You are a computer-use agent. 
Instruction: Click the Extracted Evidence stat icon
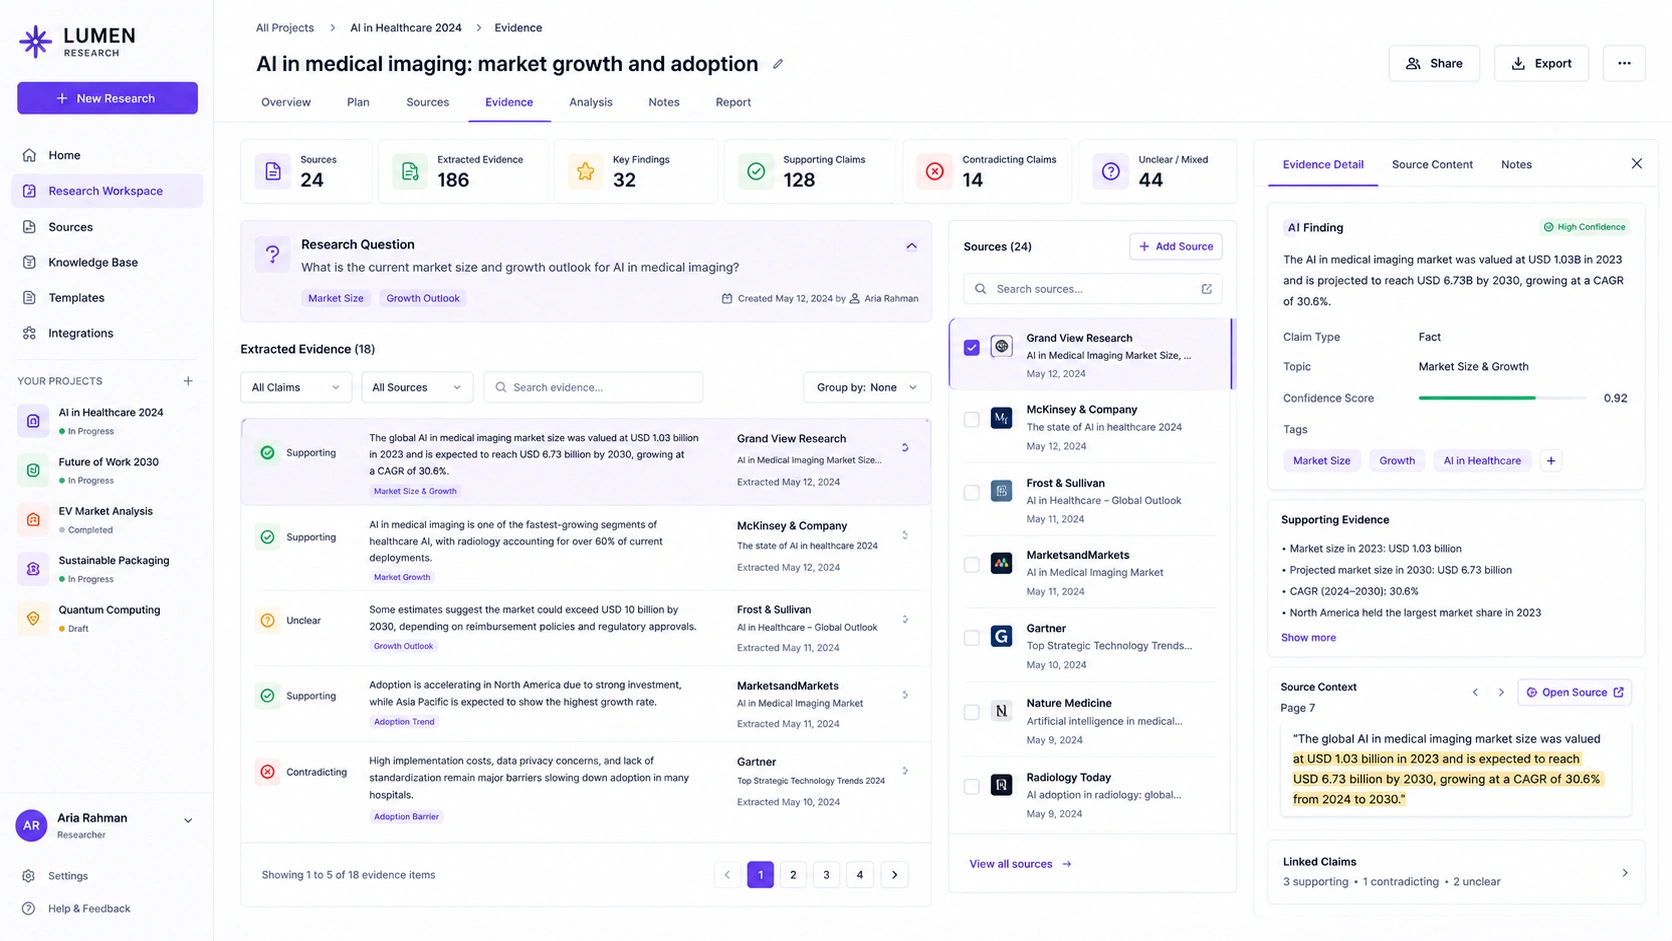pyautogui.click(x=410, y=172)
